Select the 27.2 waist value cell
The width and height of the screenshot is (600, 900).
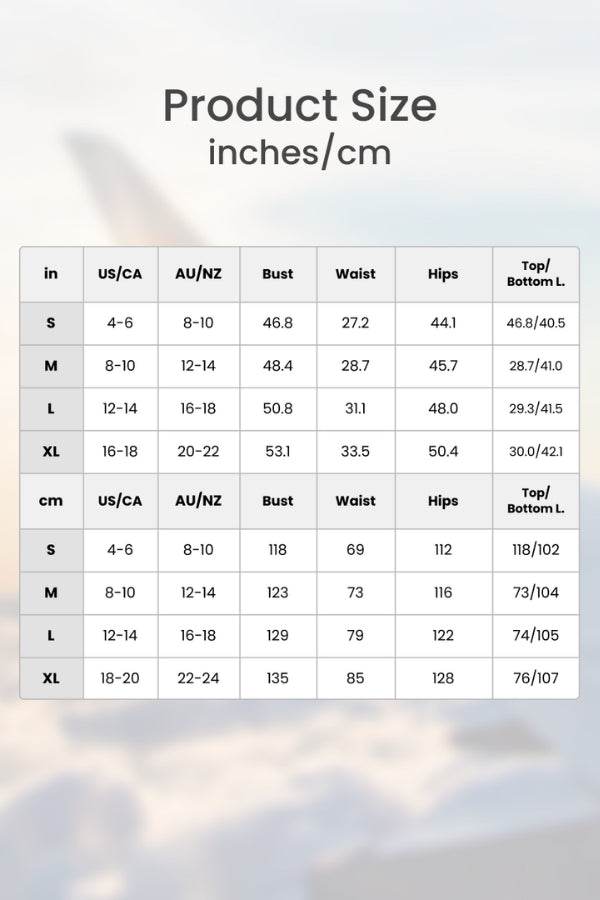(356, 323)
